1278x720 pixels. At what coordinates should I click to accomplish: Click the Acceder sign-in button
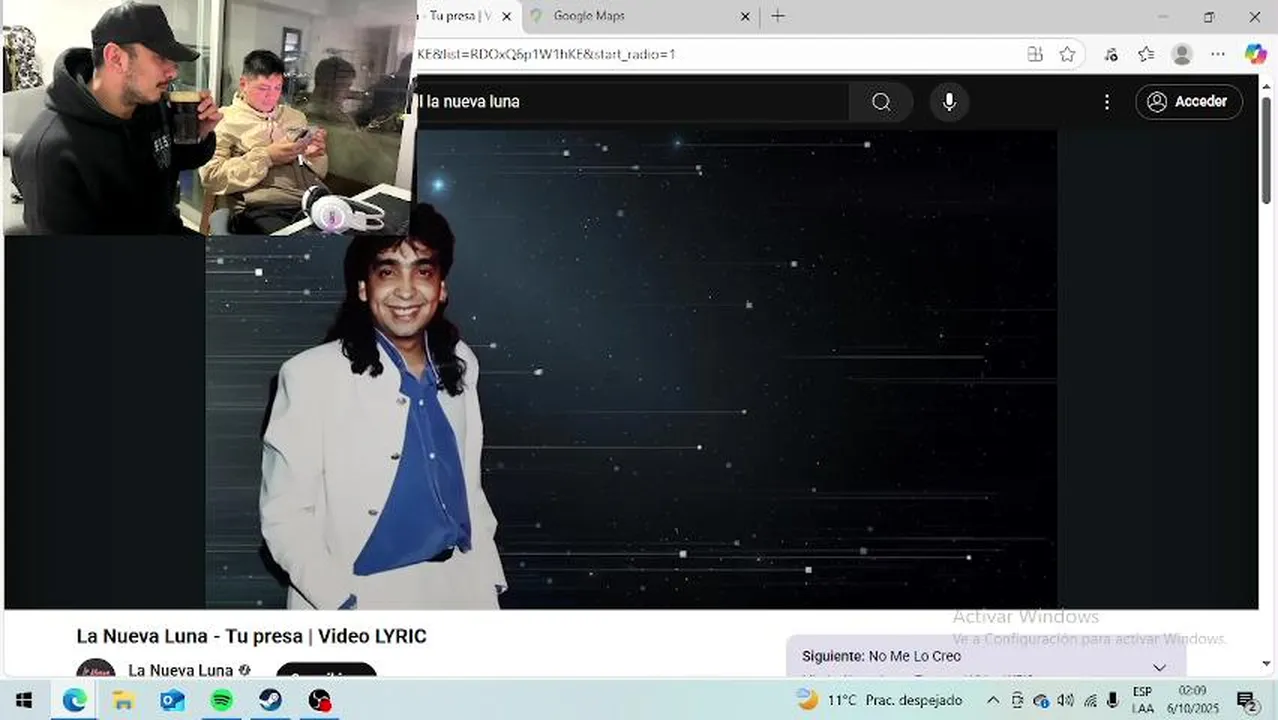1189,102
